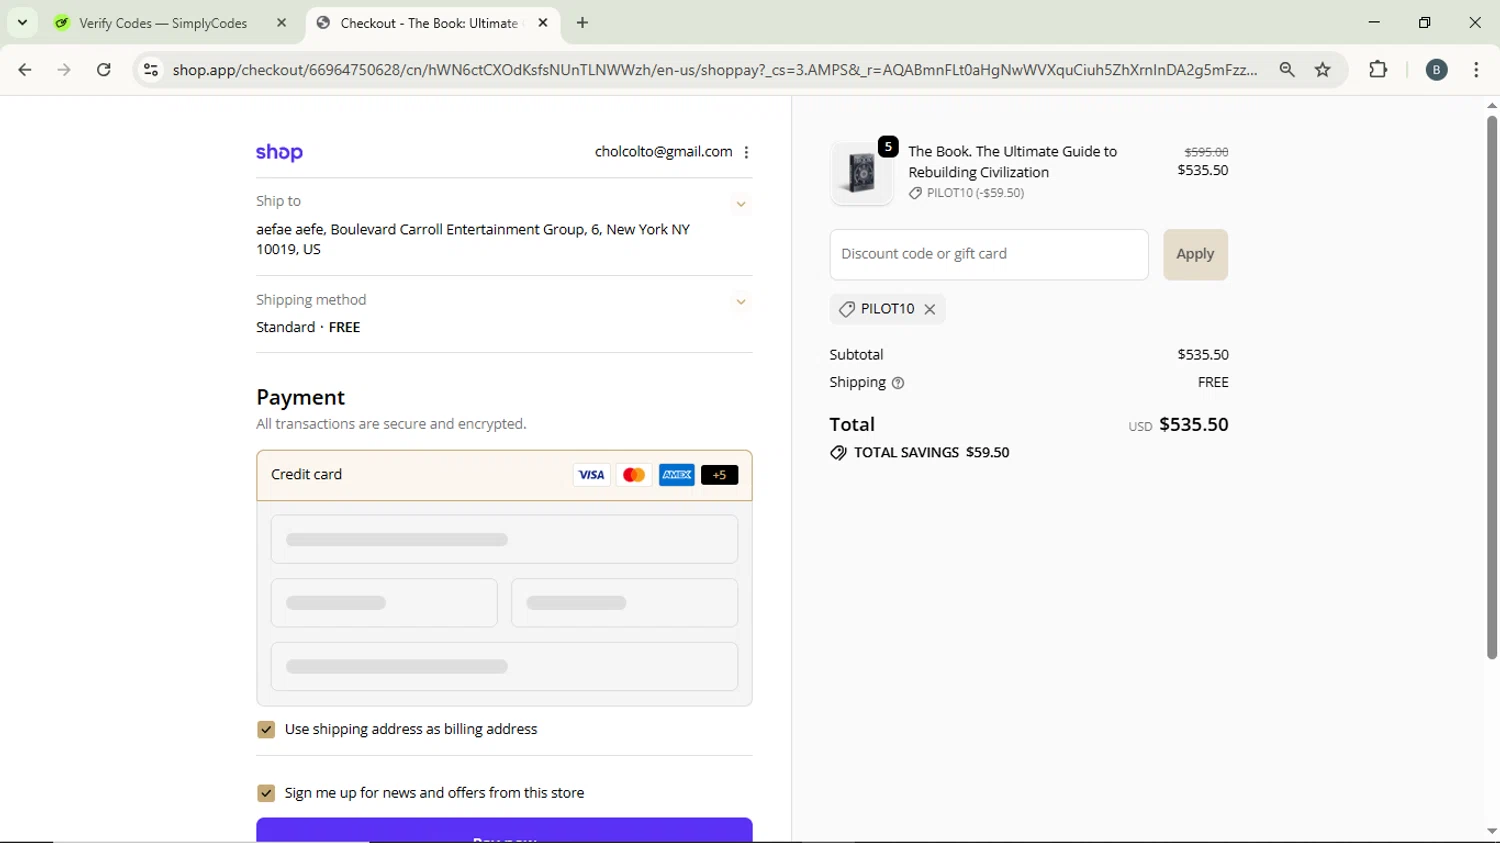Screen dimensions: 1500x843
Task: Open the Extensions puzzle icon
Action: tap(1378, 70)
